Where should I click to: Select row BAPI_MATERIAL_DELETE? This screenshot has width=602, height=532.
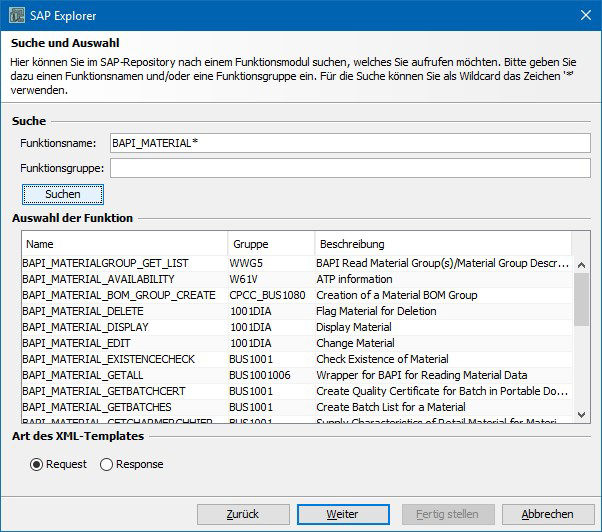click(297, 311)
